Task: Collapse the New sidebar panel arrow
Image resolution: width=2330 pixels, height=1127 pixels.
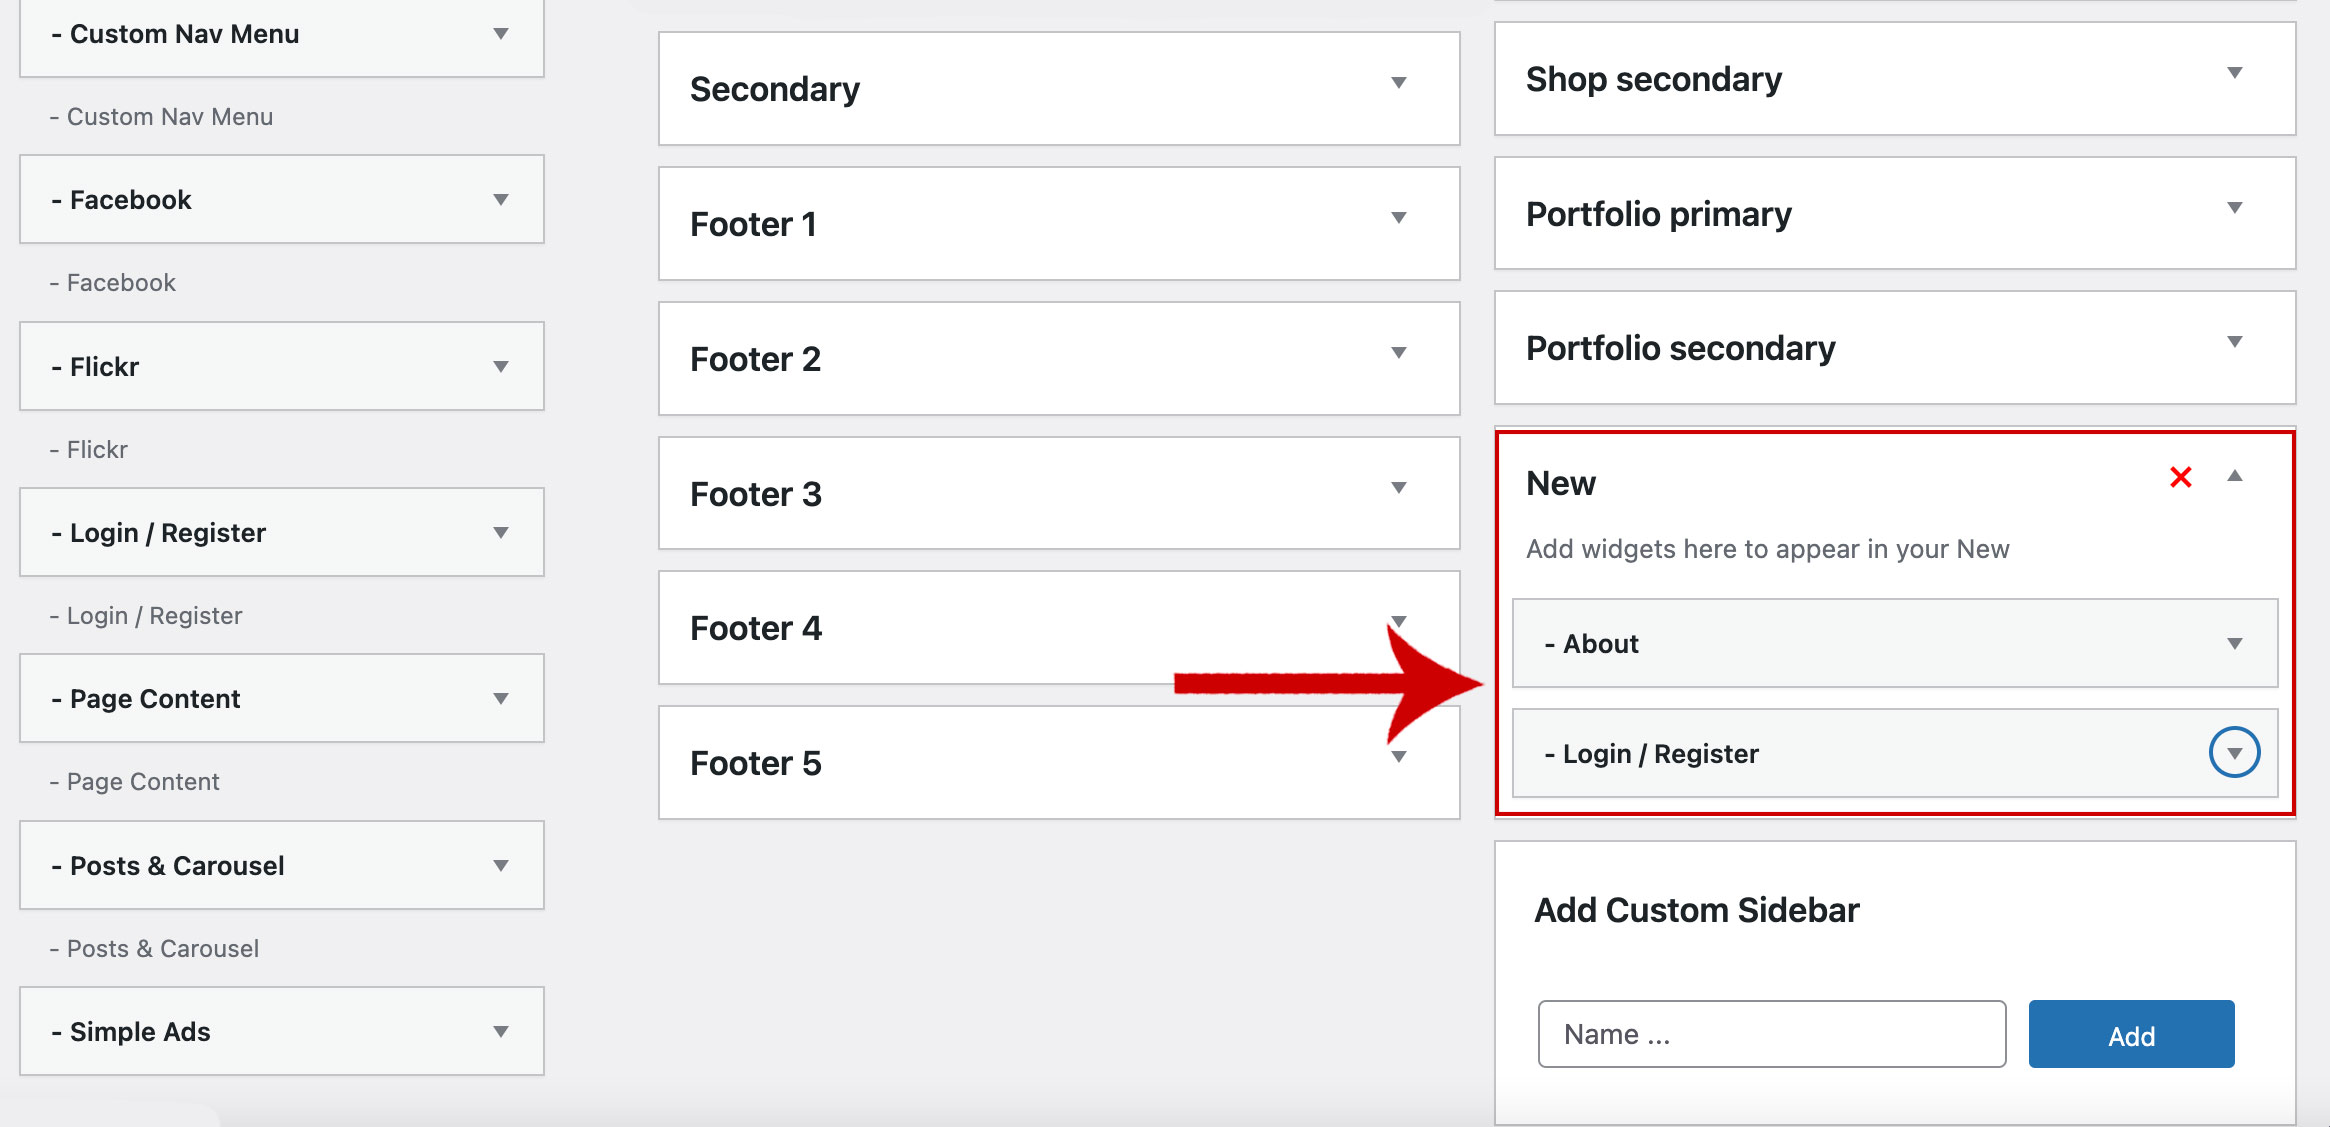Action: click(2235, 477)
